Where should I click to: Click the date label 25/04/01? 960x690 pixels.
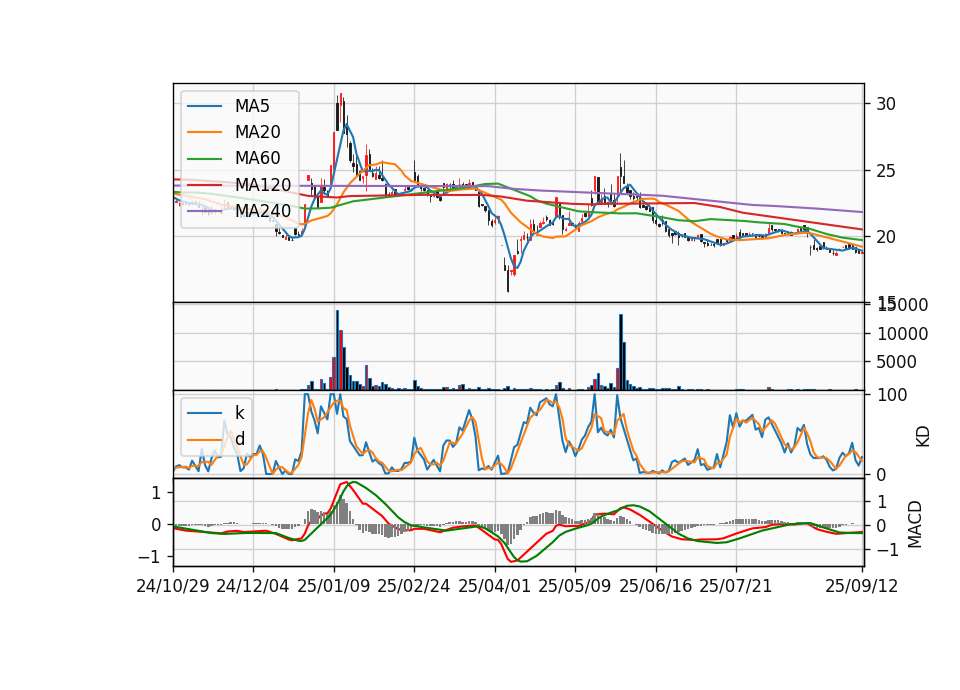(495, 586)
